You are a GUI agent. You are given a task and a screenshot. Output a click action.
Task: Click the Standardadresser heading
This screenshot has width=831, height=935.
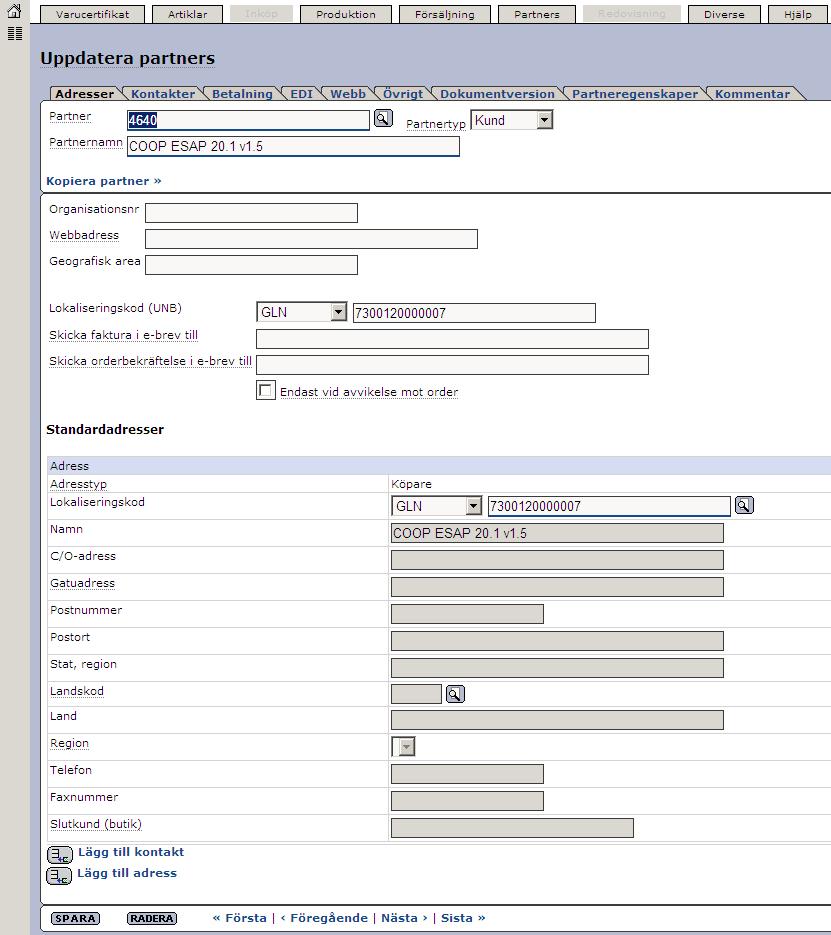pos(105,429)
